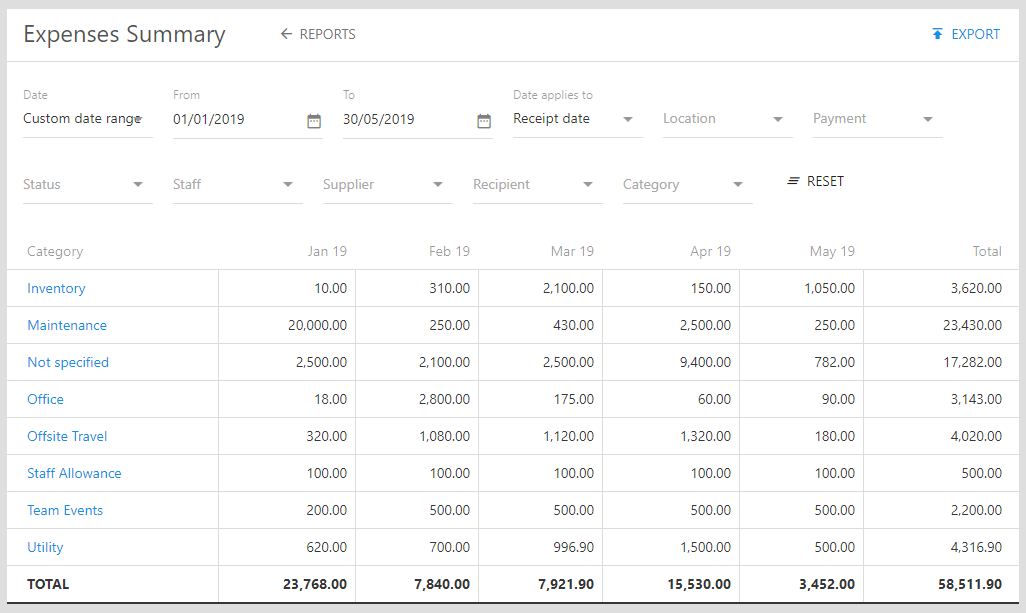Open the To date calendar picker
The height and width of the screenshot is (613, 1026).
coord(484,119)
